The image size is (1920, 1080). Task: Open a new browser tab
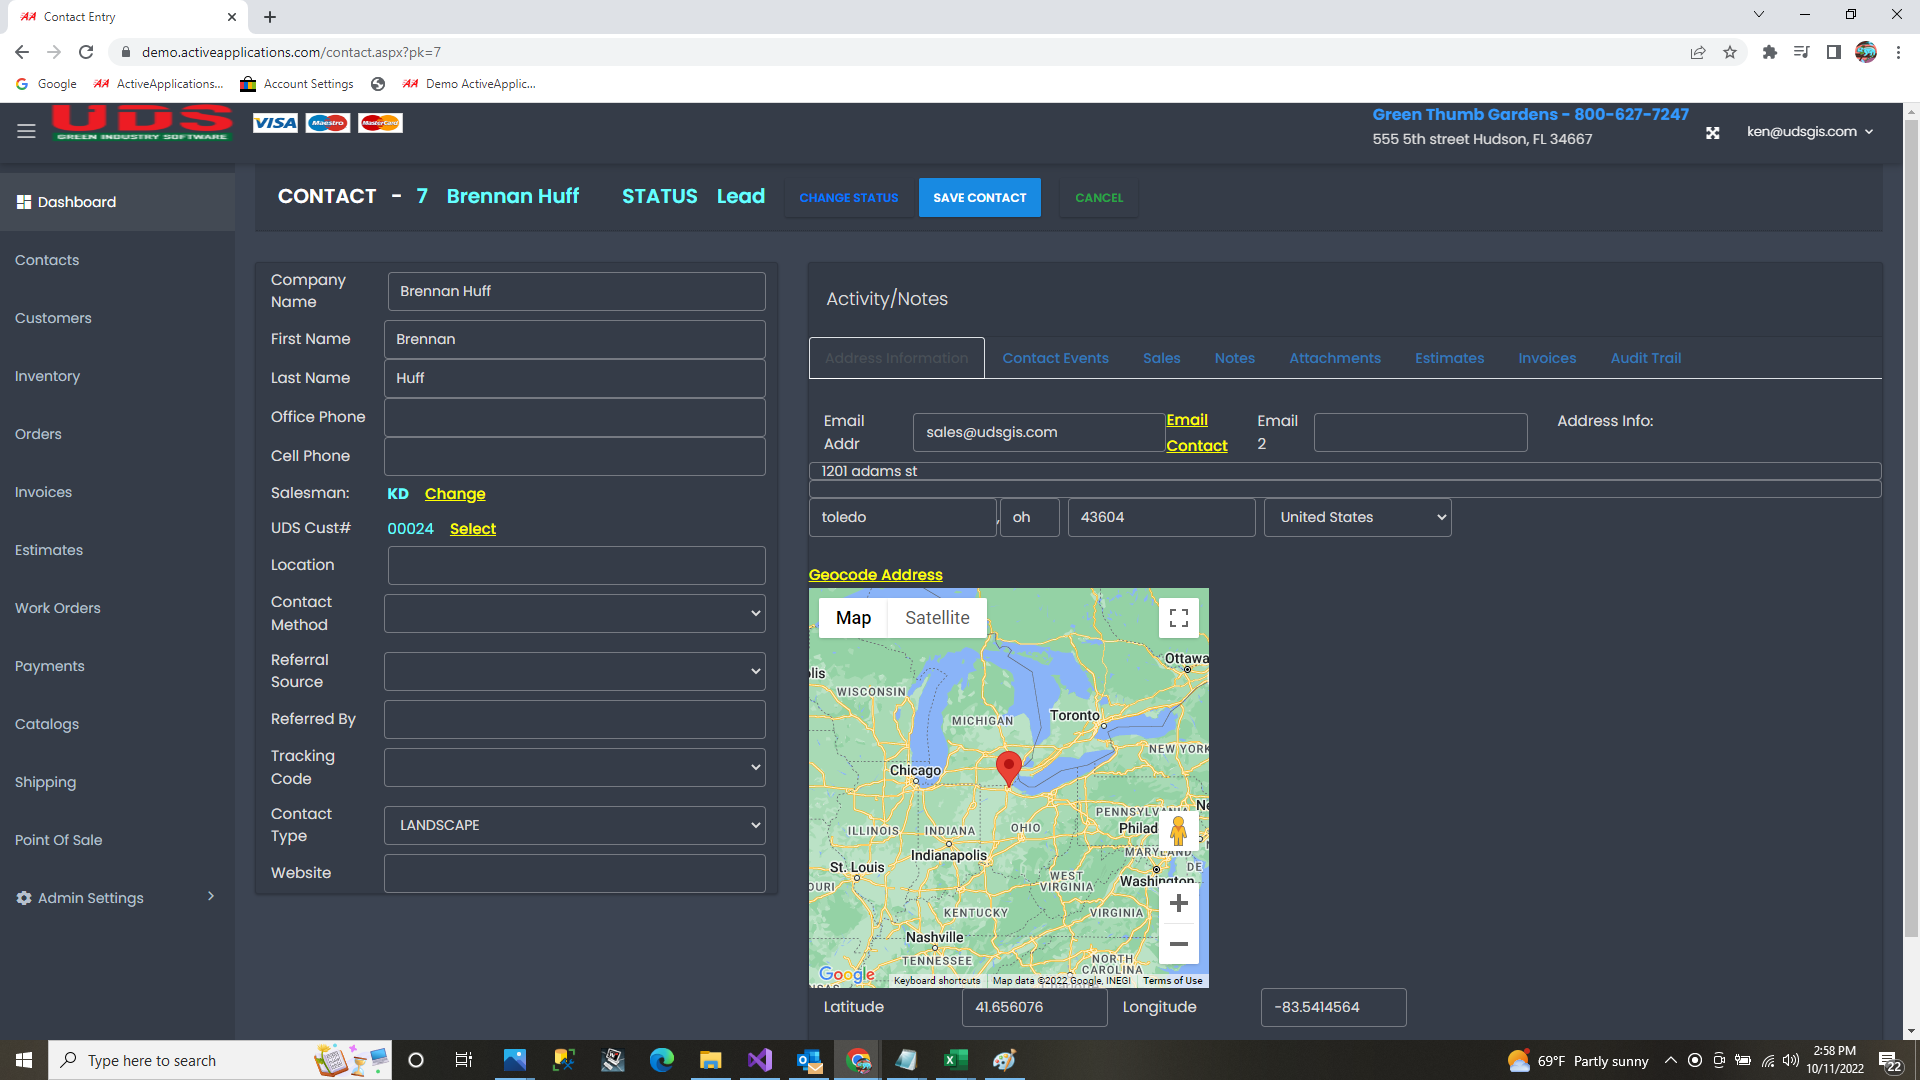(x=270, y=17)
